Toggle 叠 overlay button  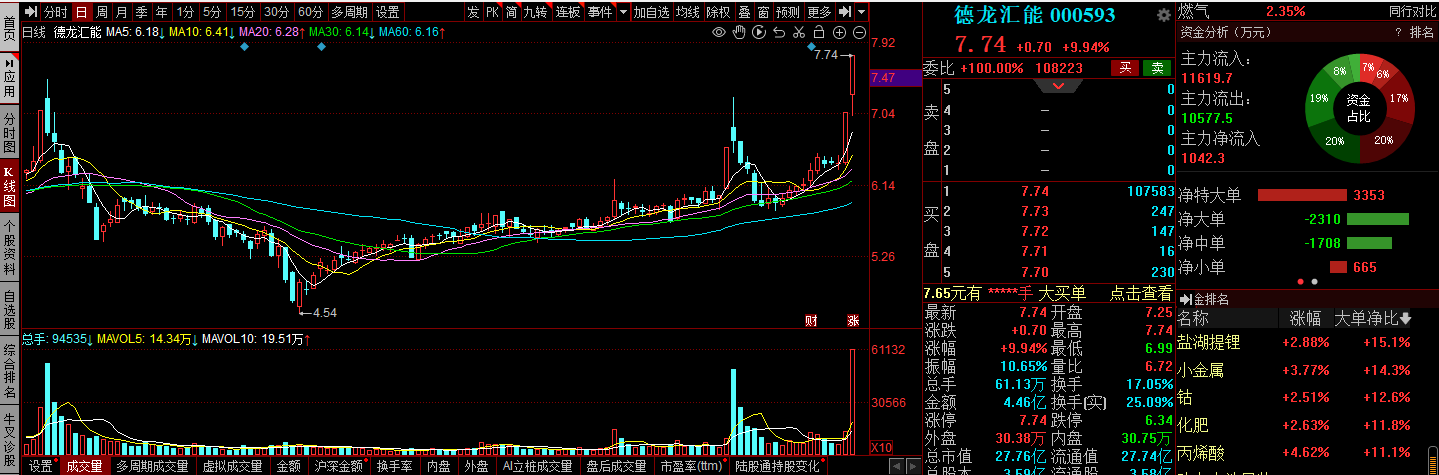(743, 12)
